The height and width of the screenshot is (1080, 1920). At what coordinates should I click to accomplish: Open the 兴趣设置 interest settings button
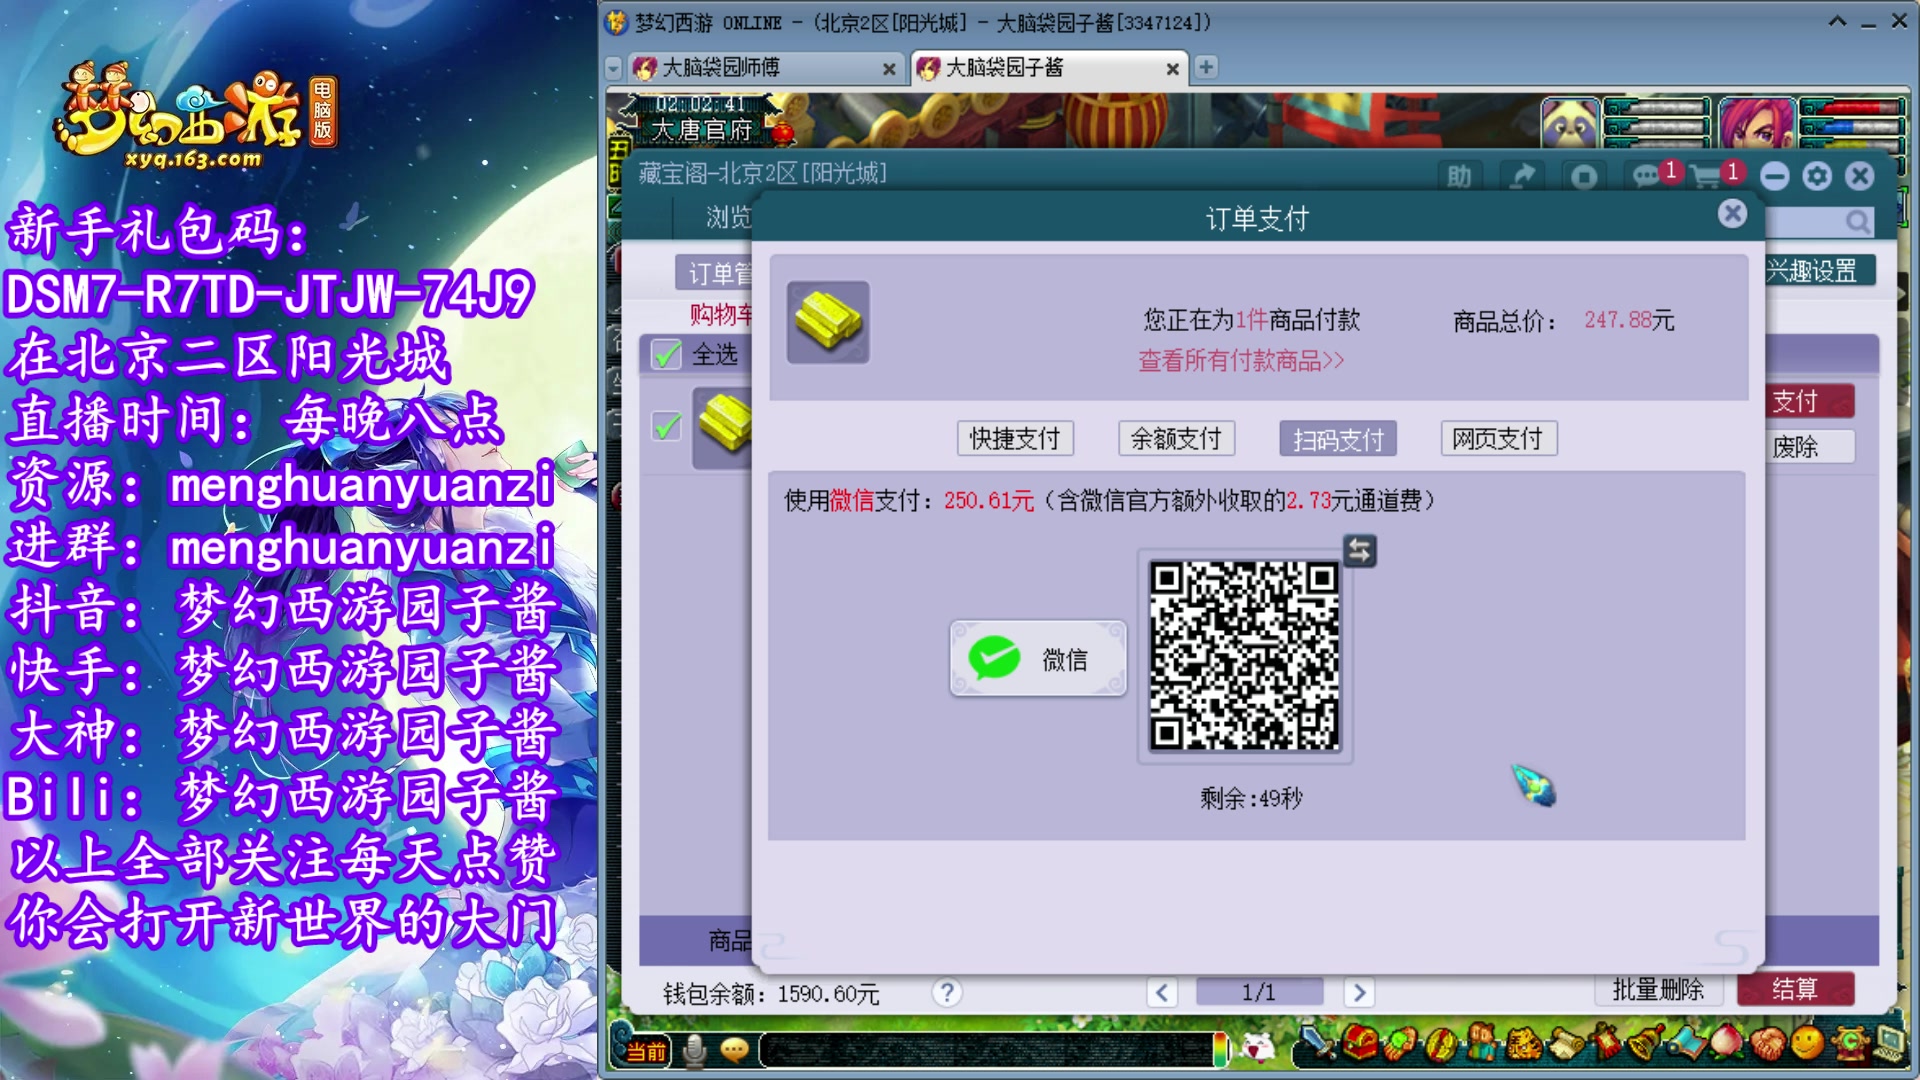[1819, 271]
